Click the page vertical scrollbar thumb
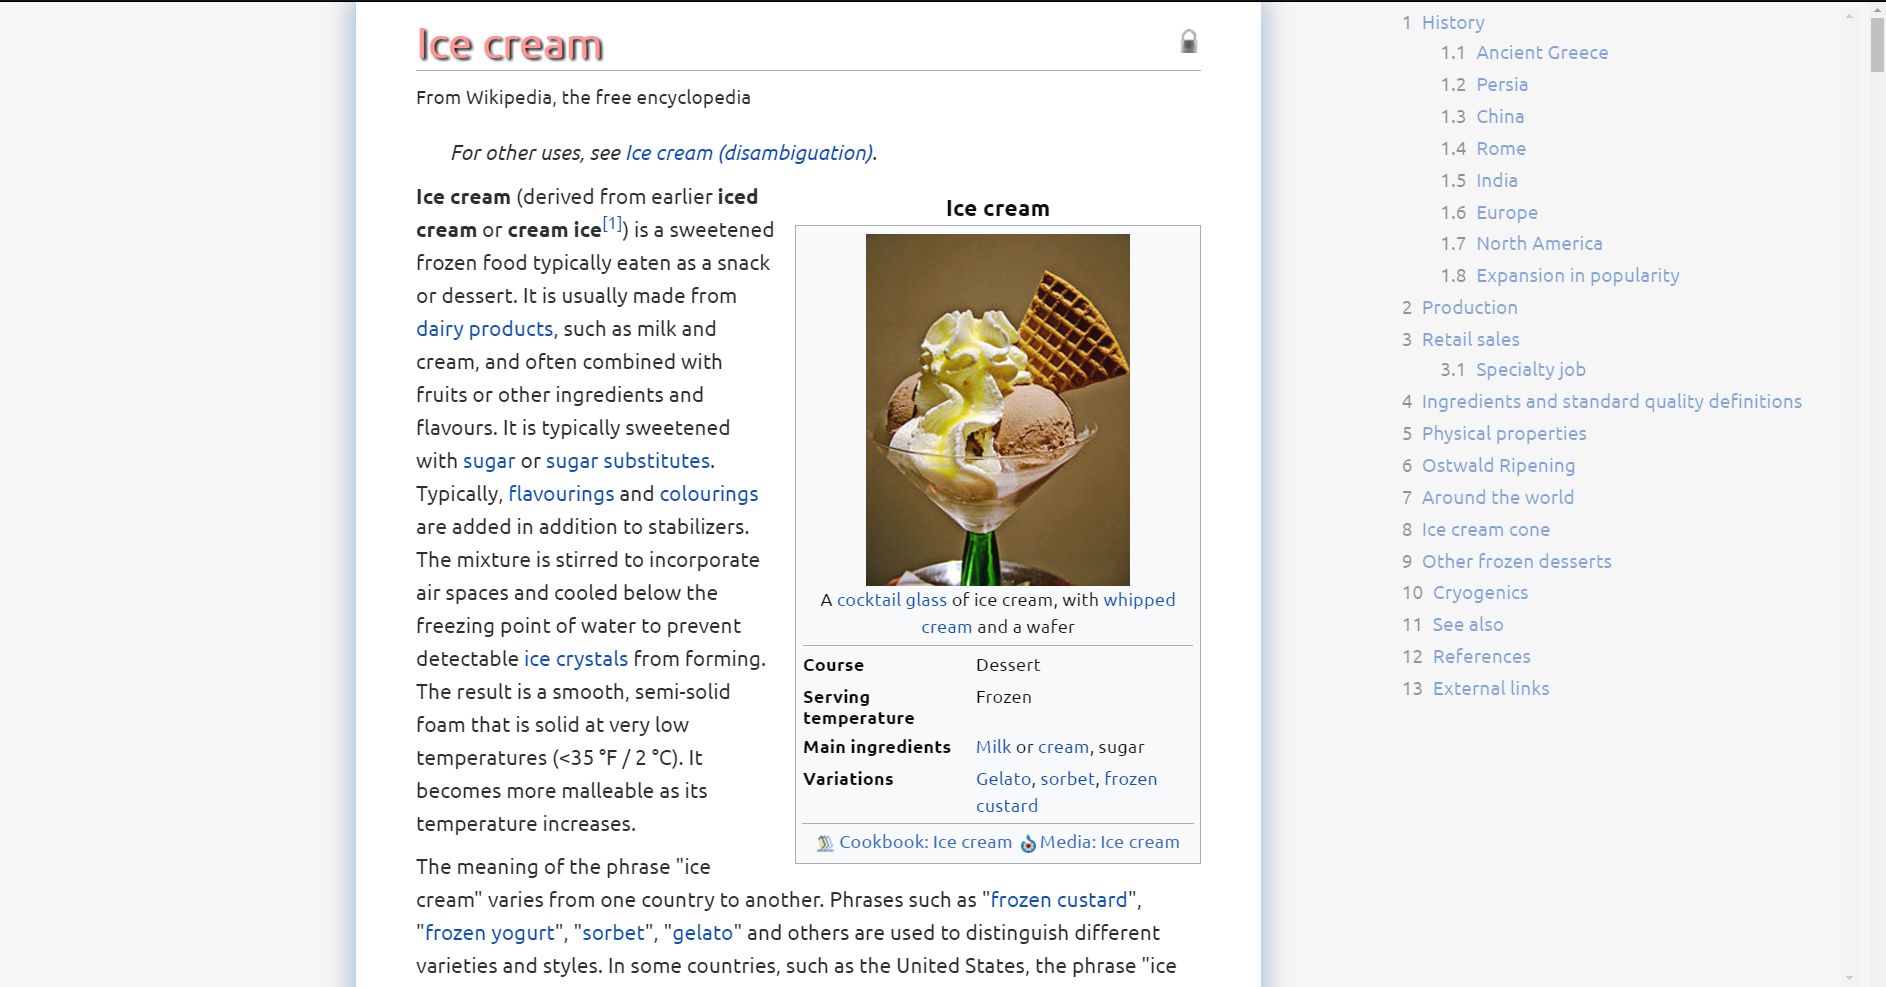Screen dimensions: 1886x987 [x=1877, y=45]
